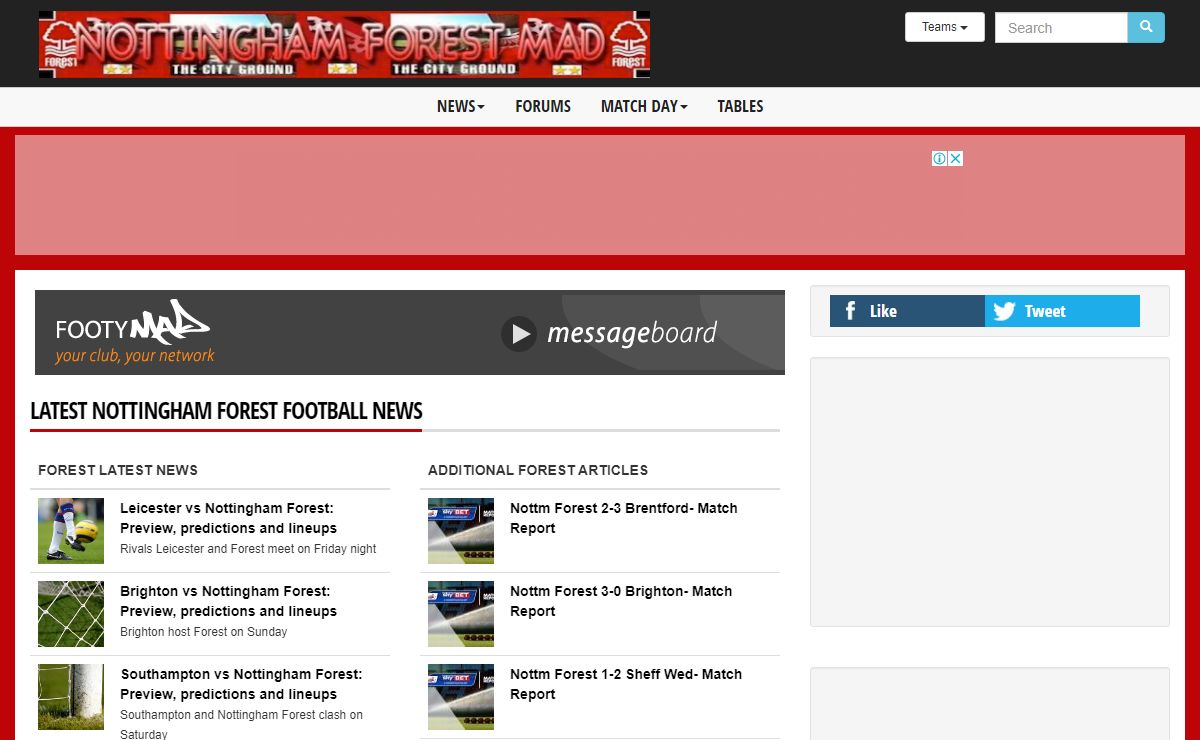This screenshot has height=740, width=1200.
Task: Open the FootyMad messageboard banner
Action: click(410, 332)
